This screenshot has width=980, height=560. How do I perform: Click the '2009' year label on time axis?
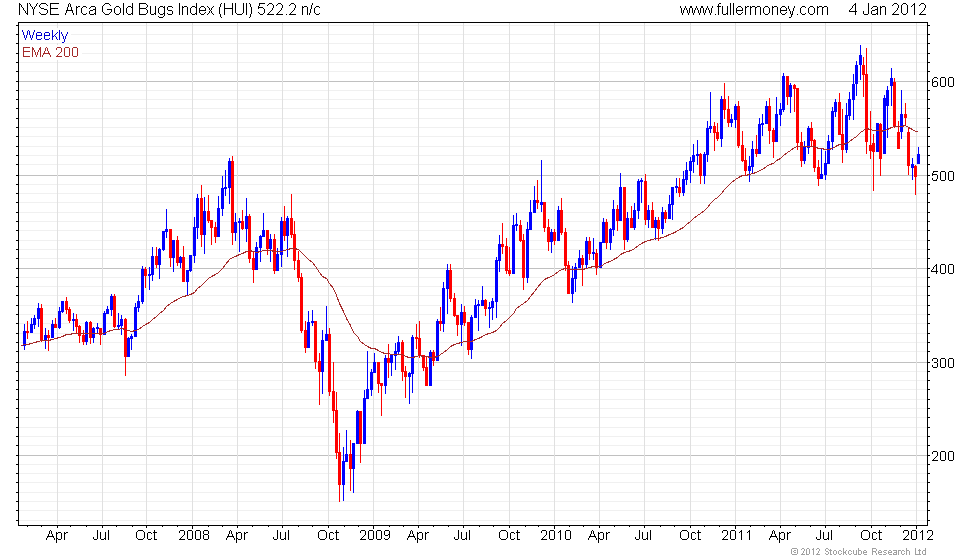(x=374, y=536)
